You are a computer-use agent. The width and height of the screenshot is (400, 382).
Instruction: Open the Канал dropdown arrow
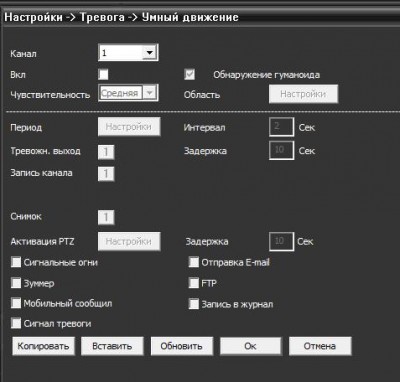[149, 53]
